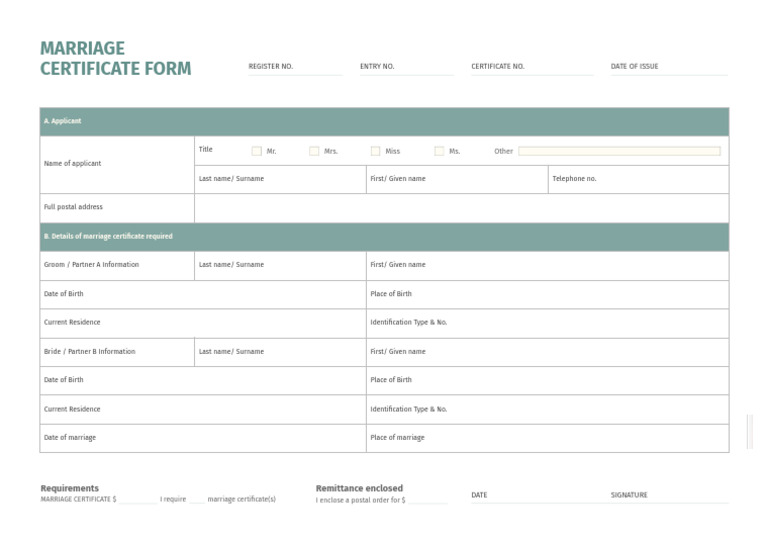
Task: Click the 'A. Applicant' section header
Action: (384, 121)
